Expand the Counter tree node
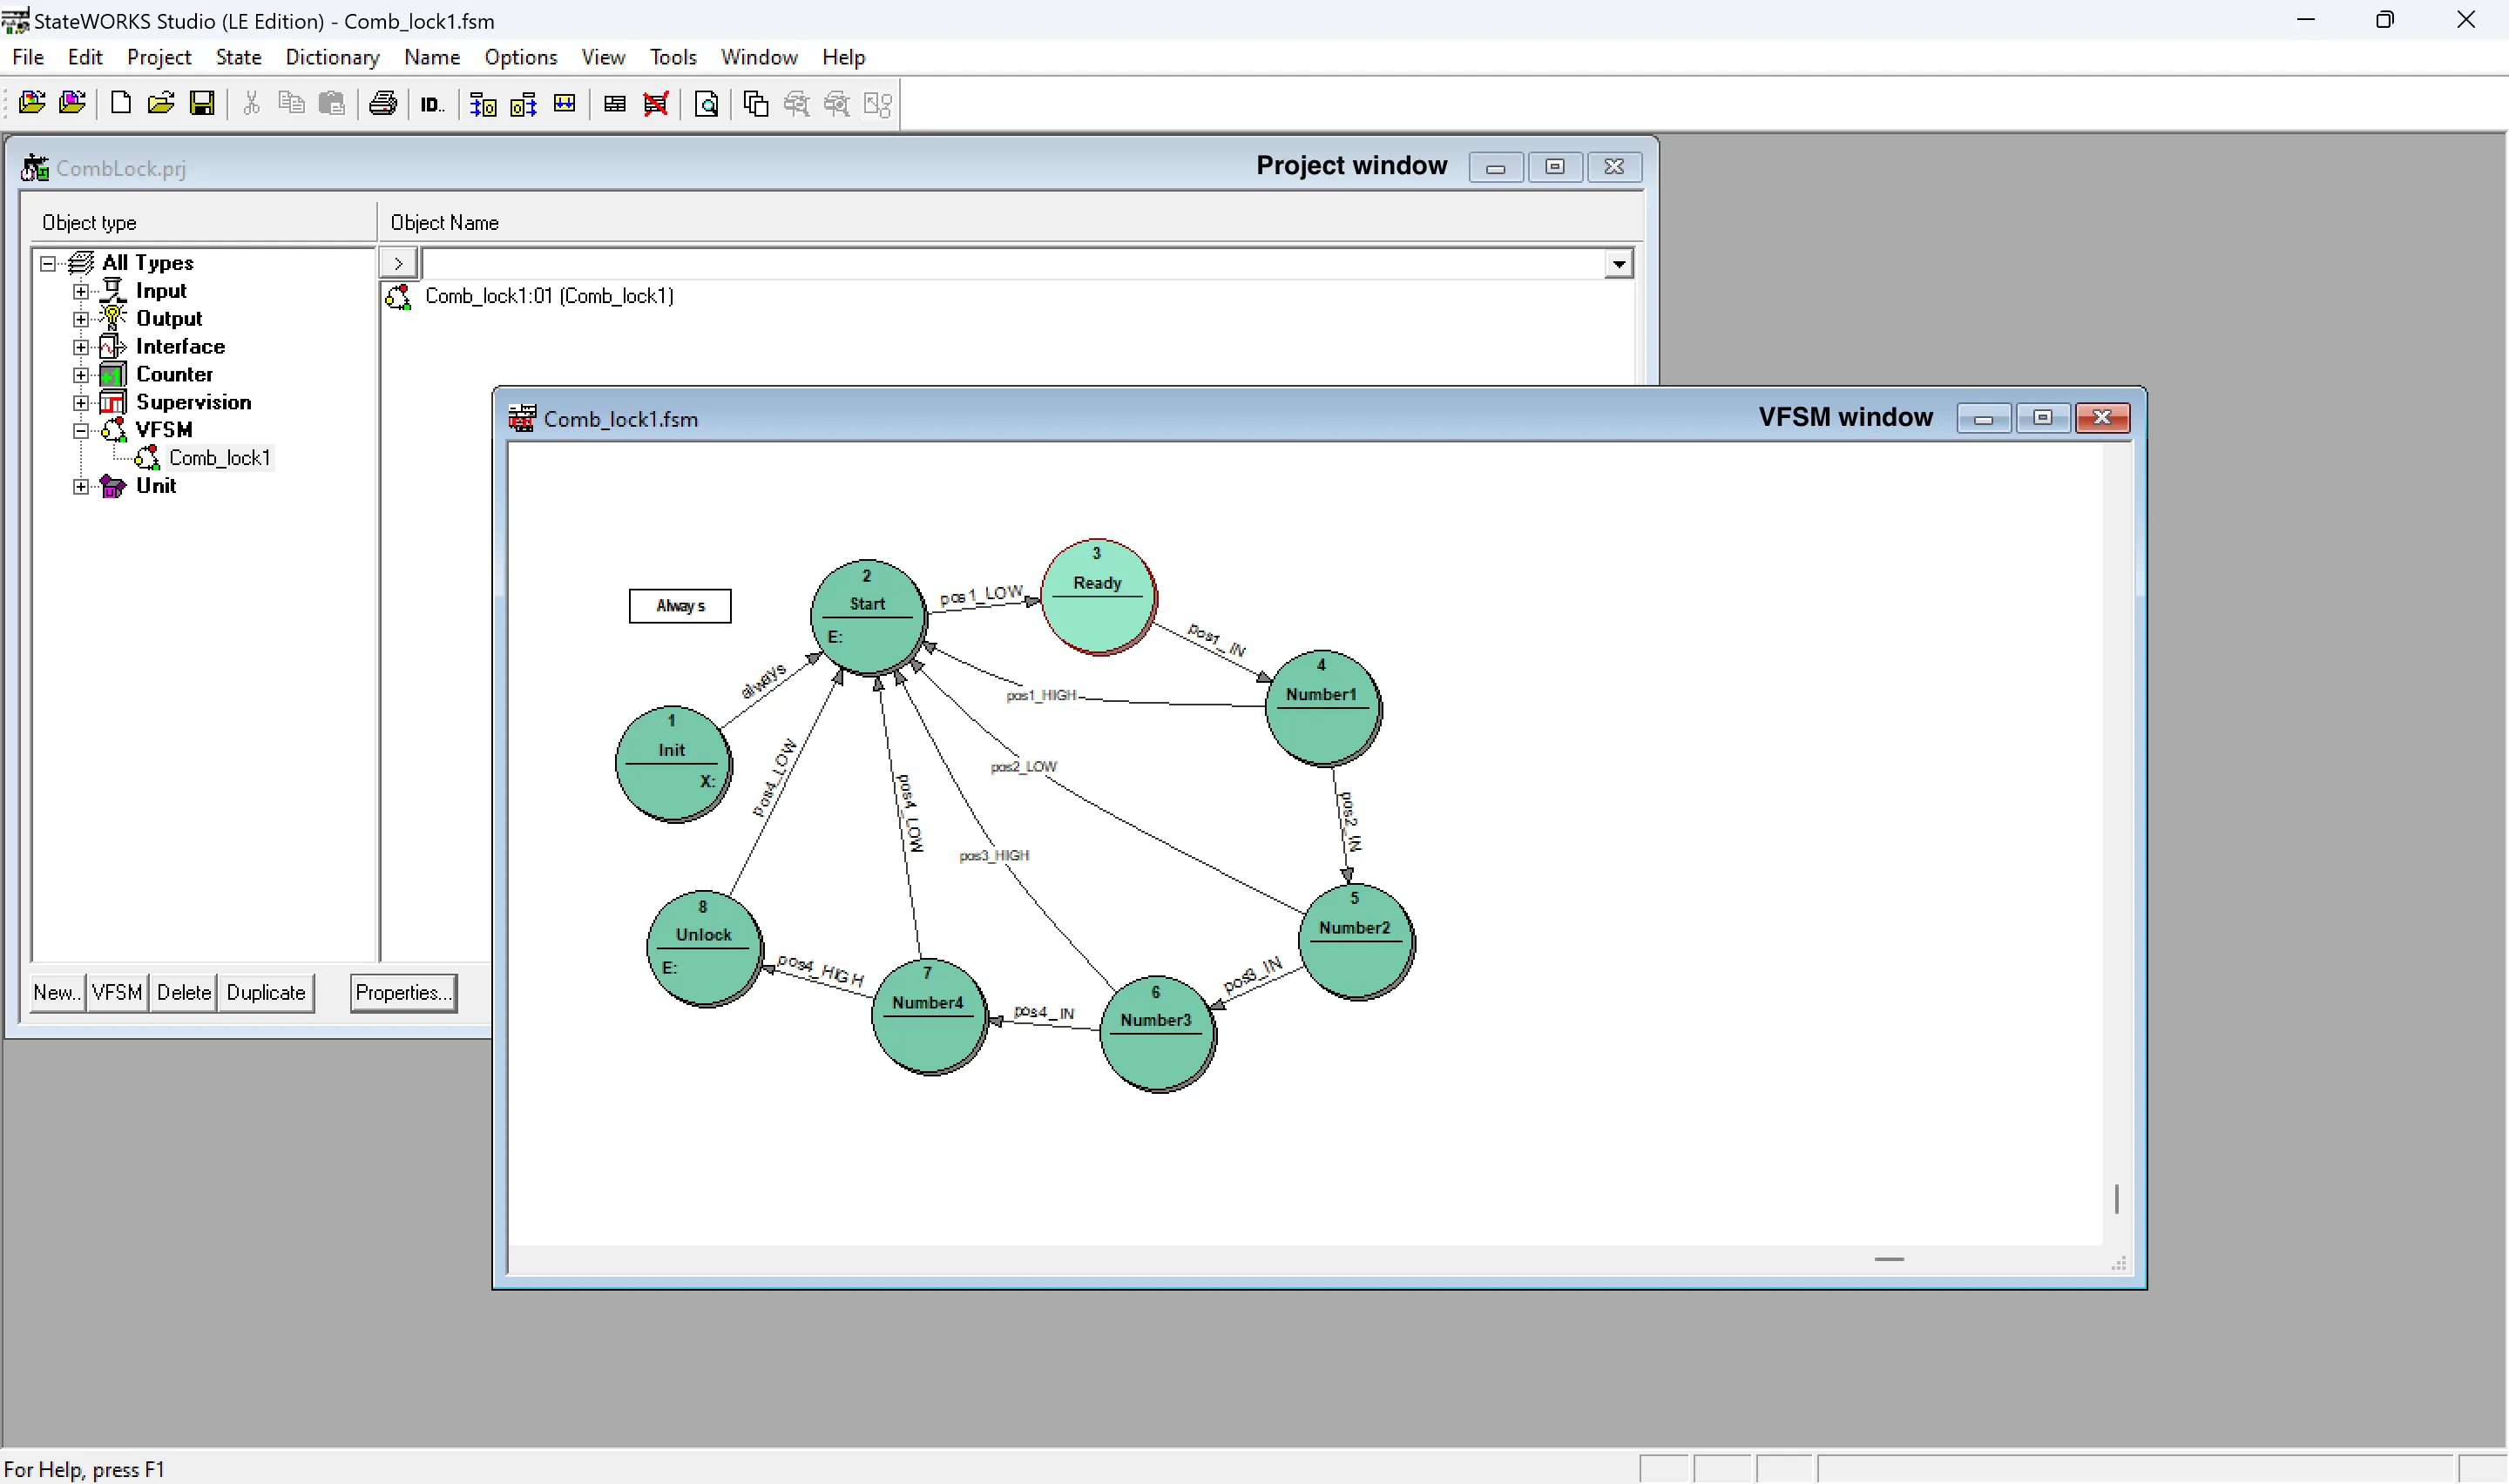The image size is (2509, 1484). [81, 375]
